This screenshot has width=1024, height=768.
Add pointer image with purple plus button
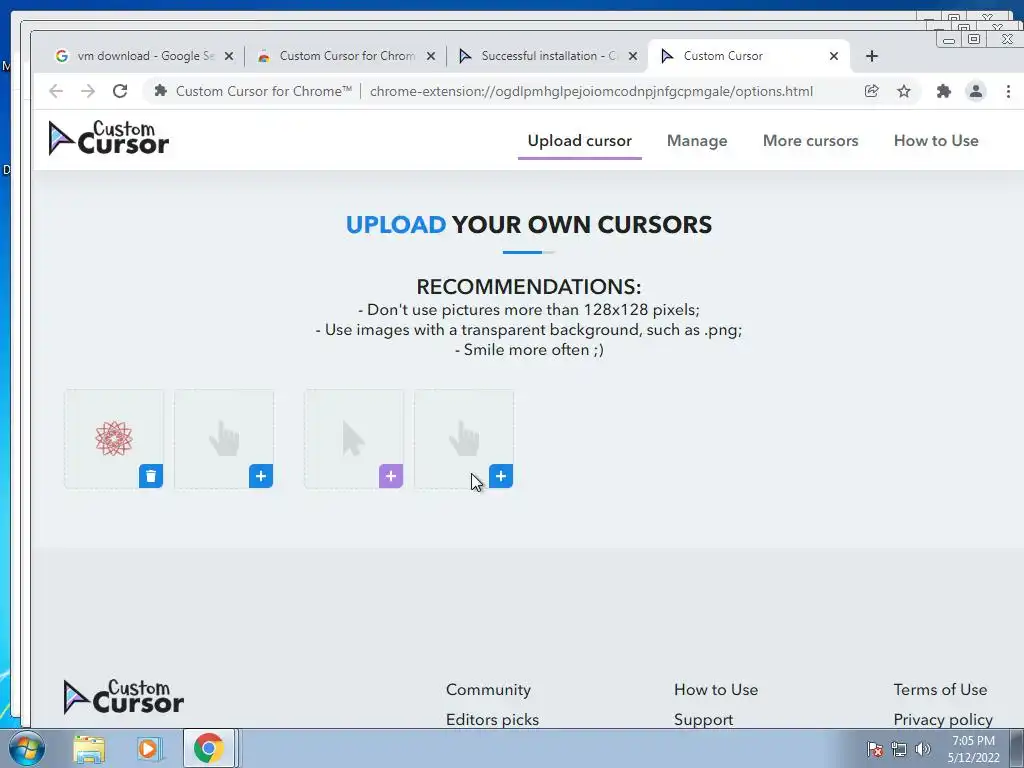coord(391,476)
